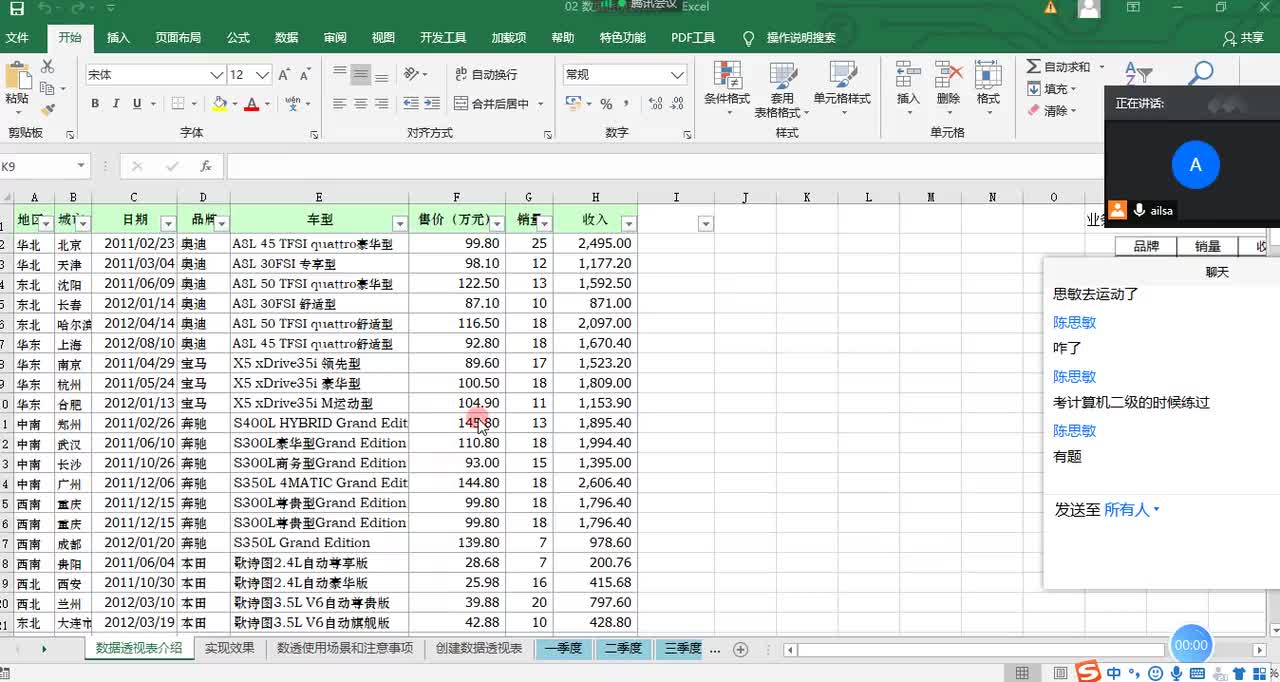Image resolution: width=1280 pixels, height=682 pixels.
Task: Decrease font size with smaller A icon
Action: click(x=305, y=75)
